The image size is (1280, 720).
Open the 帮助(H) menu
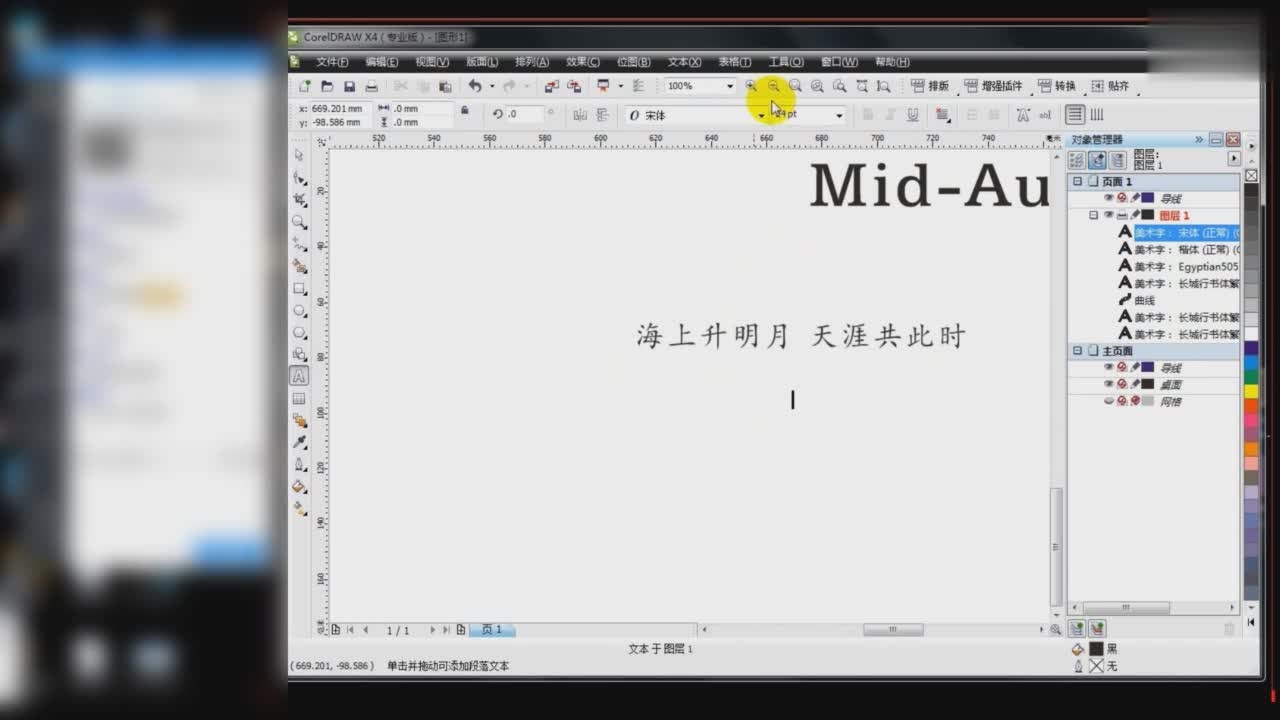[892, 62]
